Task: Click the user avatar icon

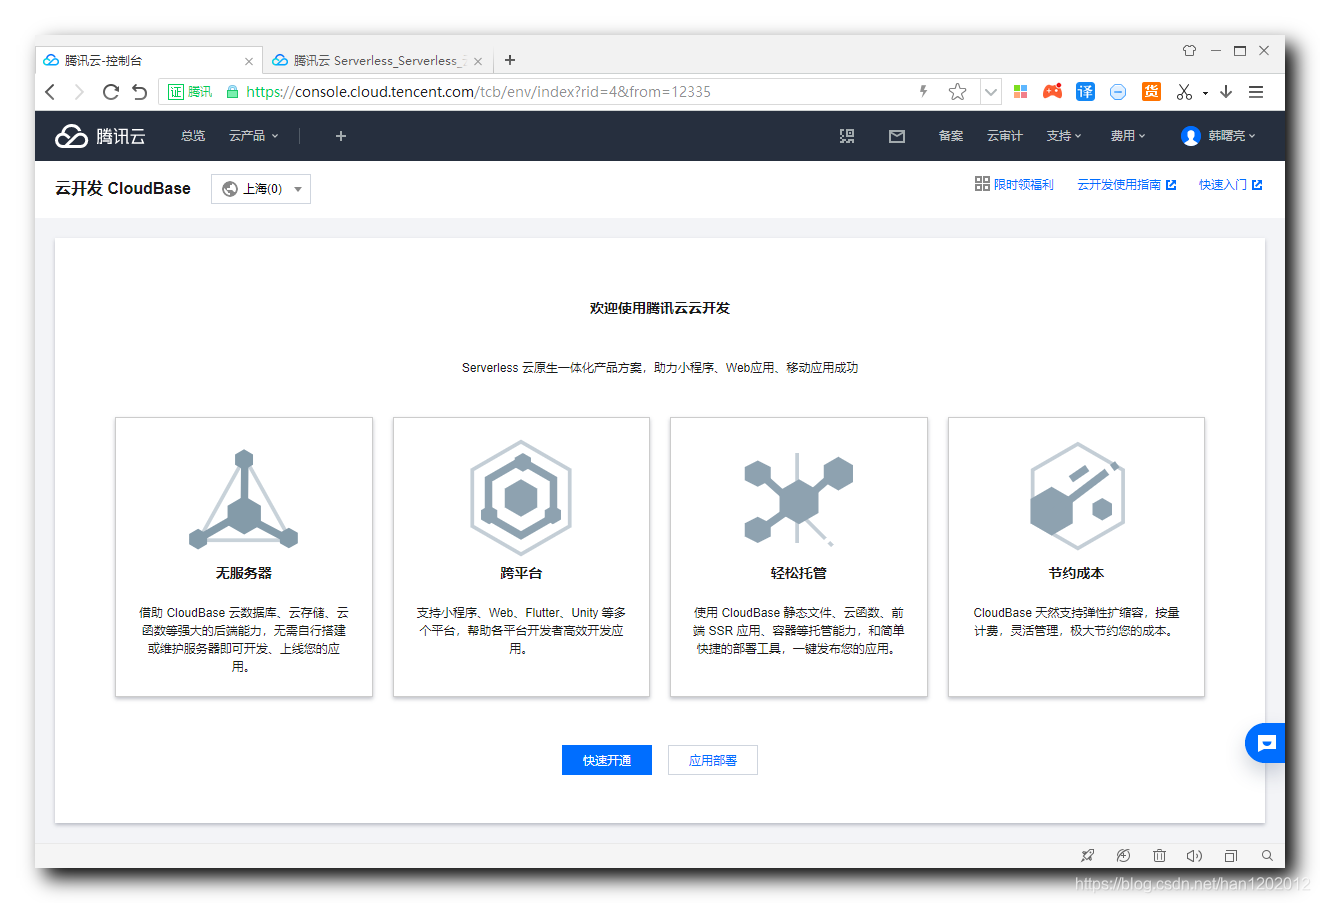Action: click(x=1190, y=136)
